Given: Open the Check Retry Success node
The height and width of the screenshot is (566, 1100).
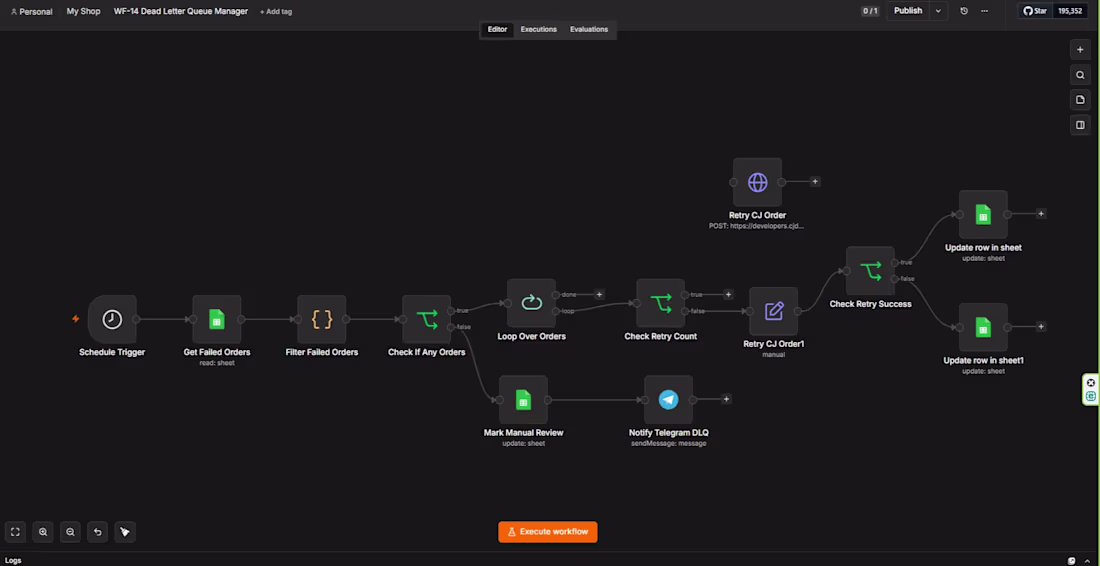Looking at the screenshot, I should click(x=871, y=271).
